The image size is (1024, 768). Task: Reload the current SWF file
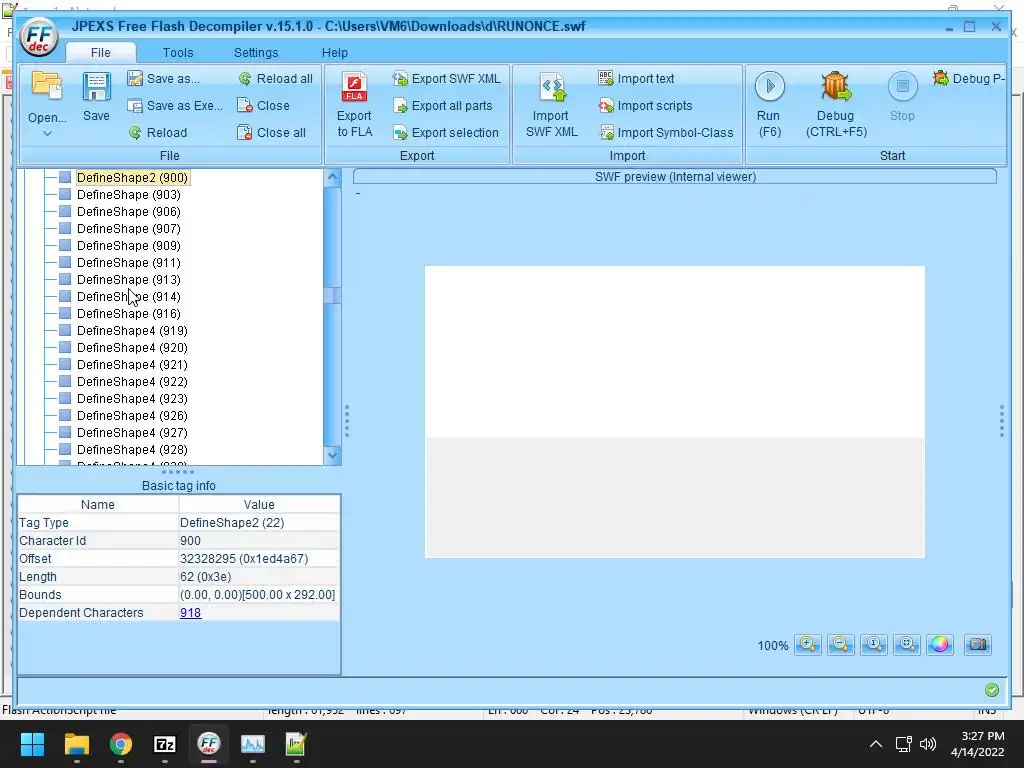(x=157, y=133)
